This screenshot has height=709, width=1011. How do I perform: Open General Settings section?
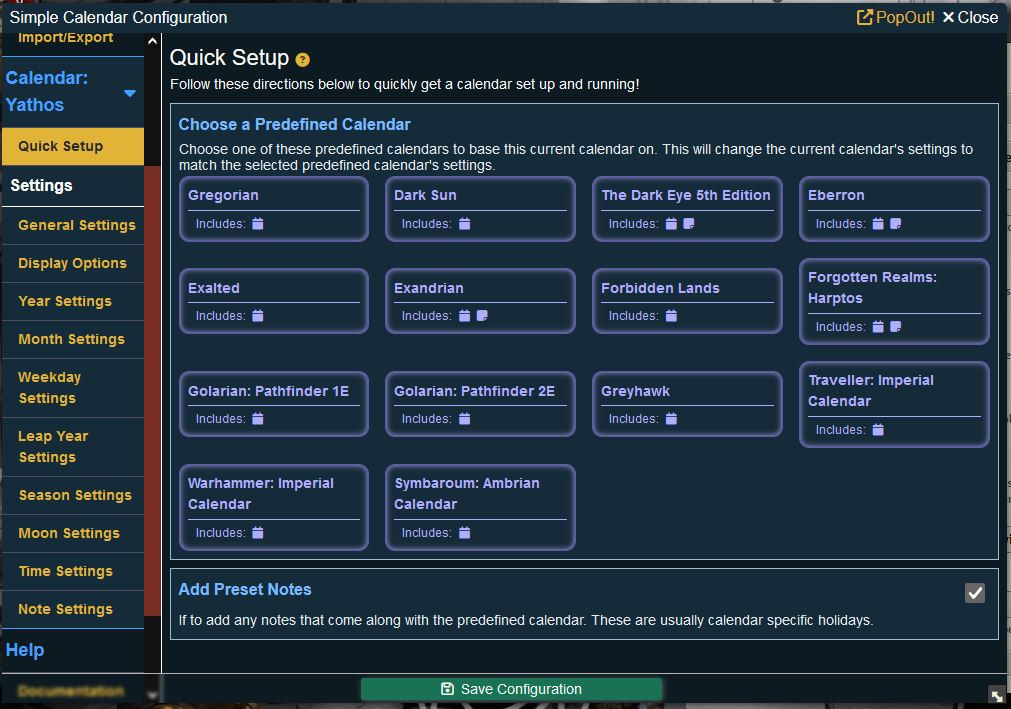(73, 225)
